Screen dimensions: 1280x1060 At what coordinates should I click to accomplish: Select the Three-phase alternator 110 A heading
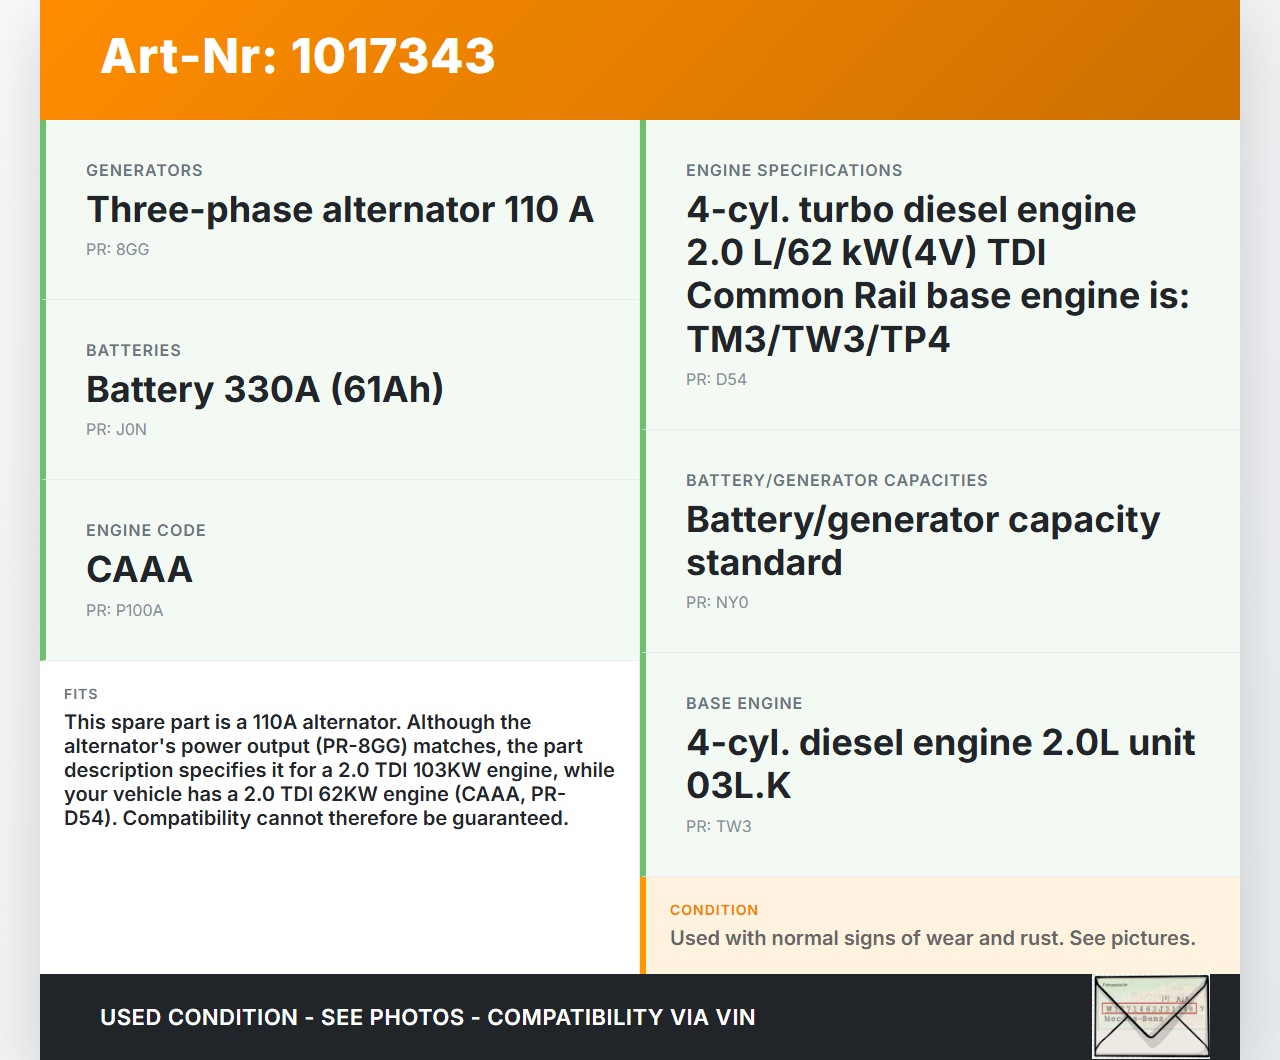tap(340, 210)
